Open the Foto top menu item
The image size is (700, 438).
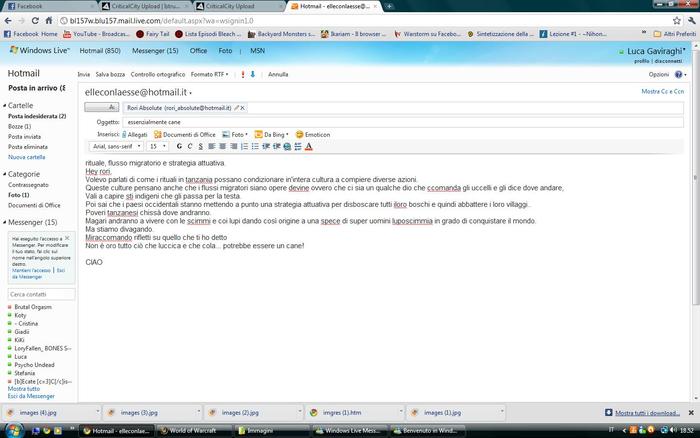(225, 51)
